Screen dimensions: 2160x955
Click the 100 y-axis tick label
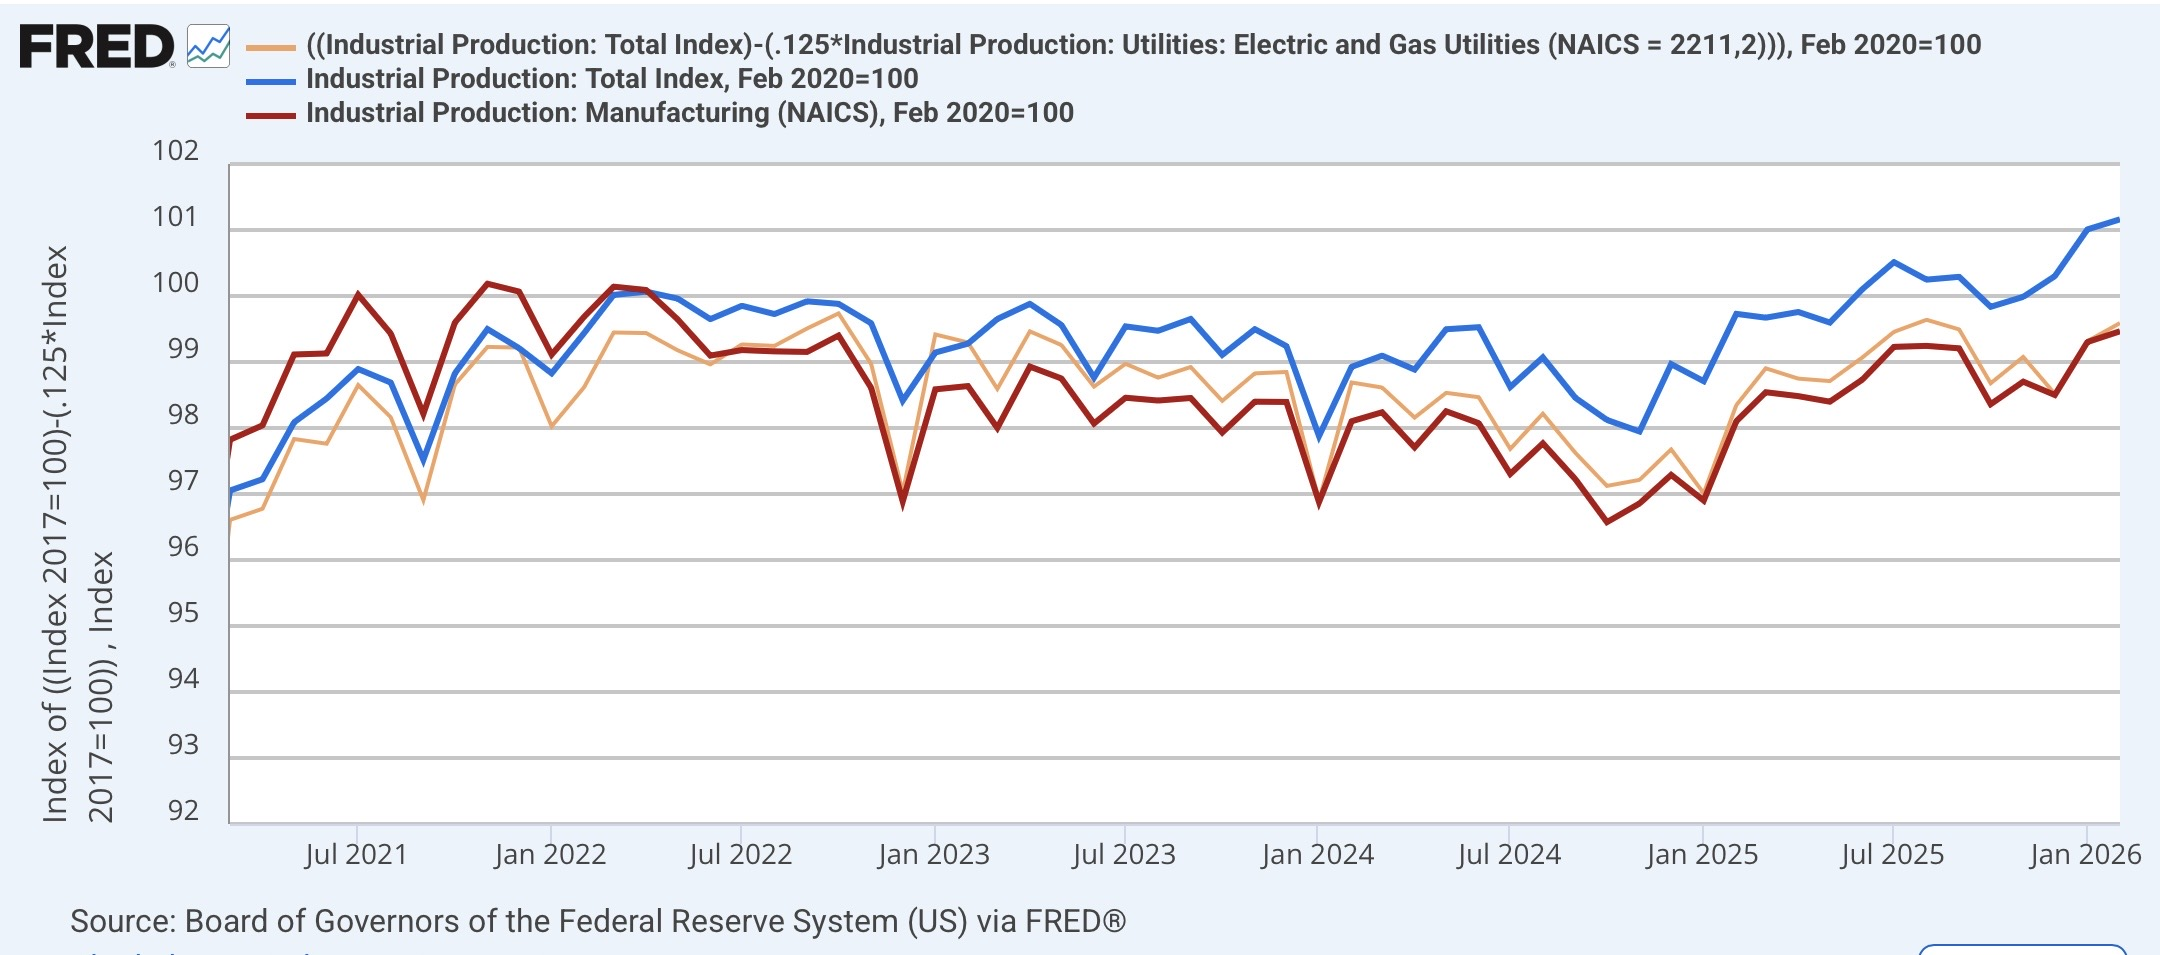[176, 283]
